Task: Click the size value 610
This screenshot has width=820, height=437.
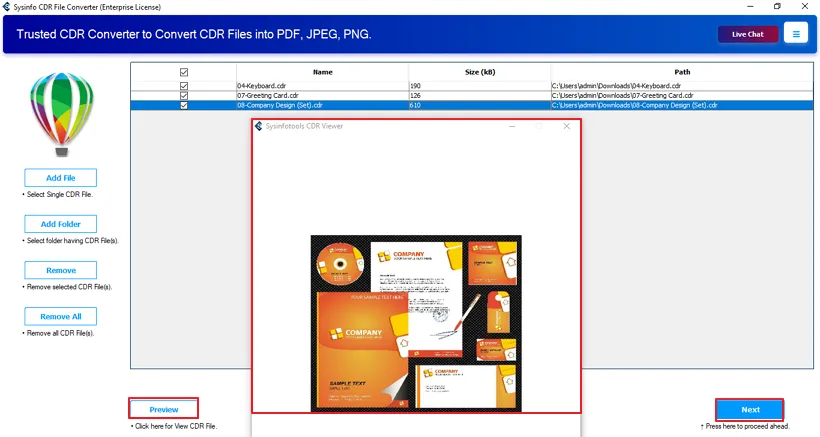Action: coord(415,105)
